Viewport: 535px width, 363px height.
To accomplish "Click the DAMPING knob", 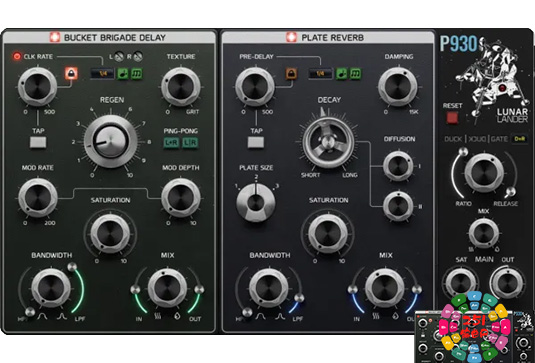I will [398, 87].
